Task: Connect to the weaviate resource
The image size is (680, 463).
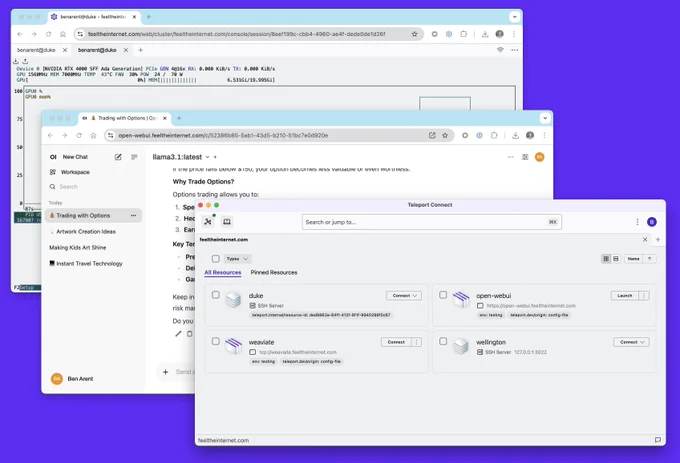Action: click(x=396, y=342)
